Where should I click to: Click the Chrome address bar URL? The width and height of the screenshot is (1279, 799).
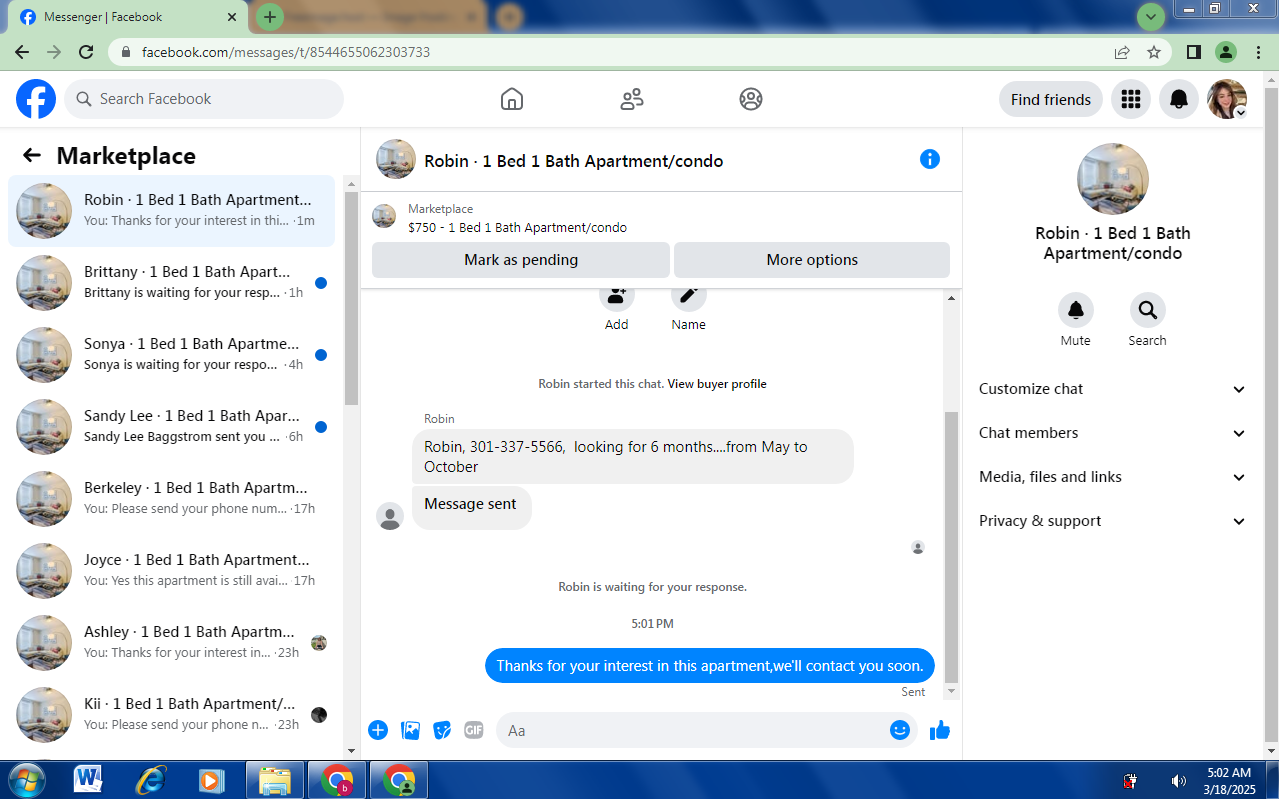[286, 52]
